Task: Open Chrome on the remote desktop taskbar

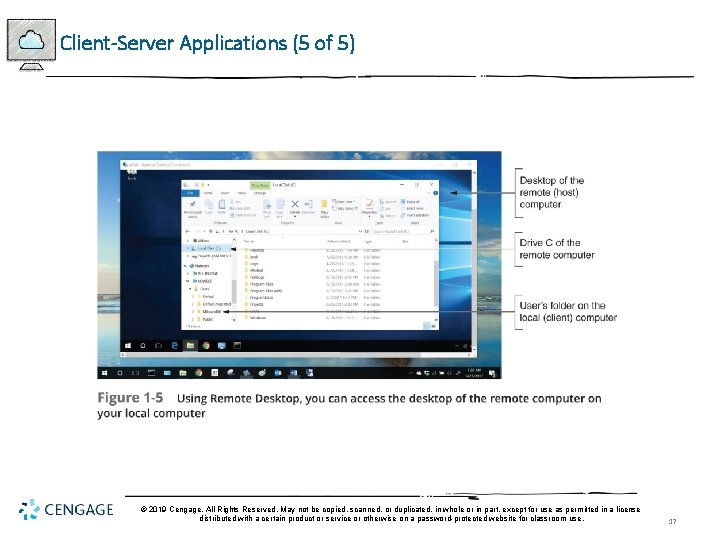Action: click(206, 346)
